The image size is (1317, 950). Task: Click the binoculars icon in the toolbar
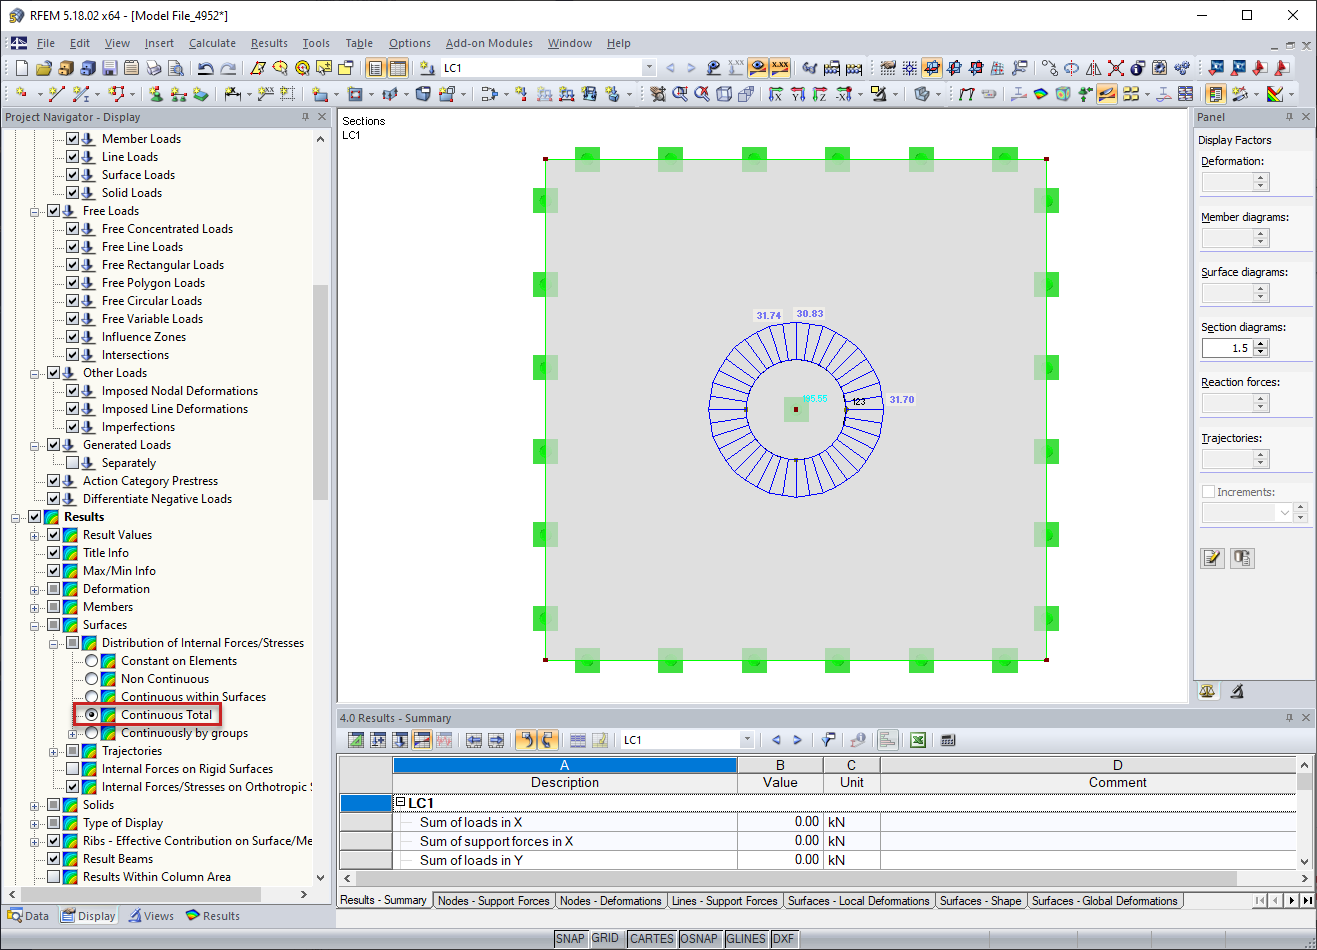click(810, 68)
